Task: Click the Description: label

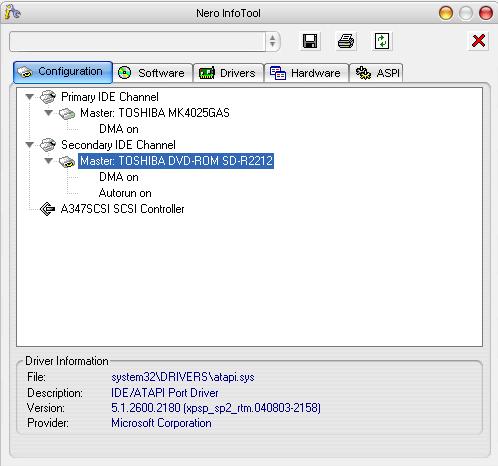Action: pos(55,393)
